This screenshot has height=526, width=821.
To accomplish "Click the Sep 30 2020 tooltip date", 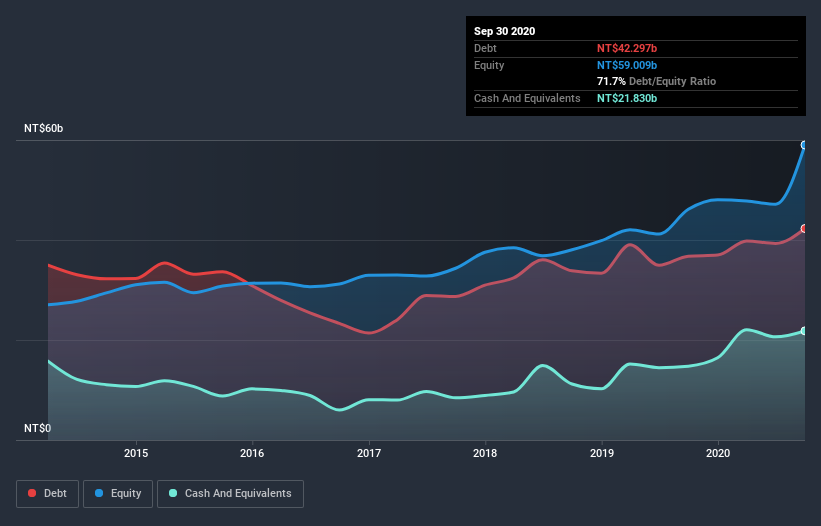I will pos(505,31).
